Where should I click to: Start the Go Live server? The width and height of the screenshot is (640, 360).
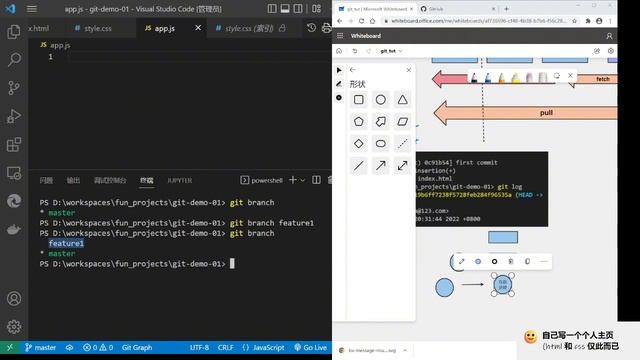click(x=311, y=347)
